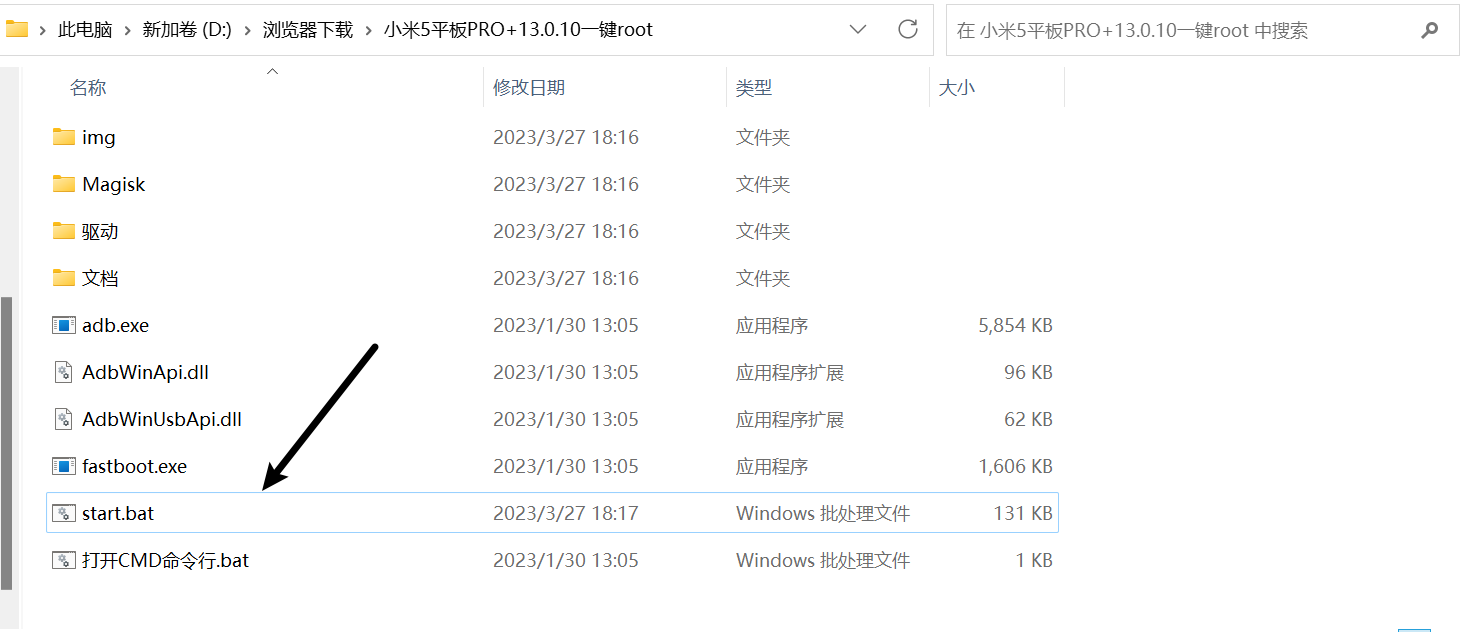
Task: Click the left pane vertical scrollbar
Action: coord(7,440)
